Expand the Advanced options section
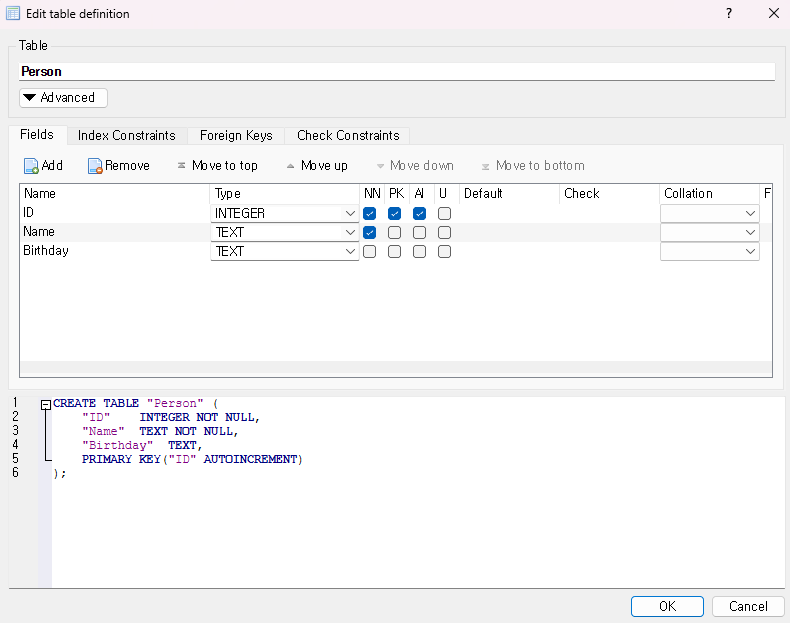The image size is (790, 623). (x=63, y=98)
